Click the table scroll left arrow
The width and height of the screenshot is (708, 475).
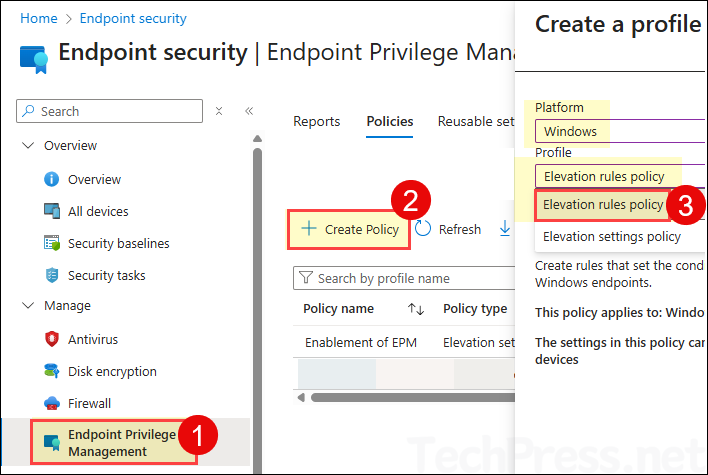point(301,397)
